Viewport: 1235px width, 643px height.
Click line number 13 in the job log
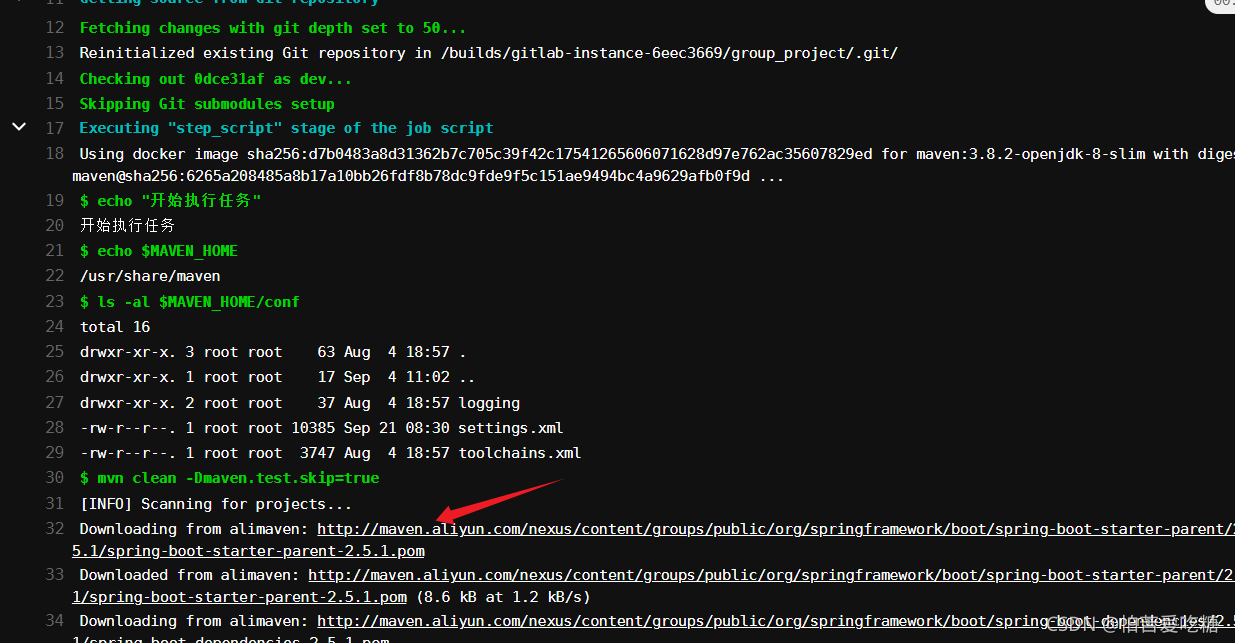(x=55, y=53)
